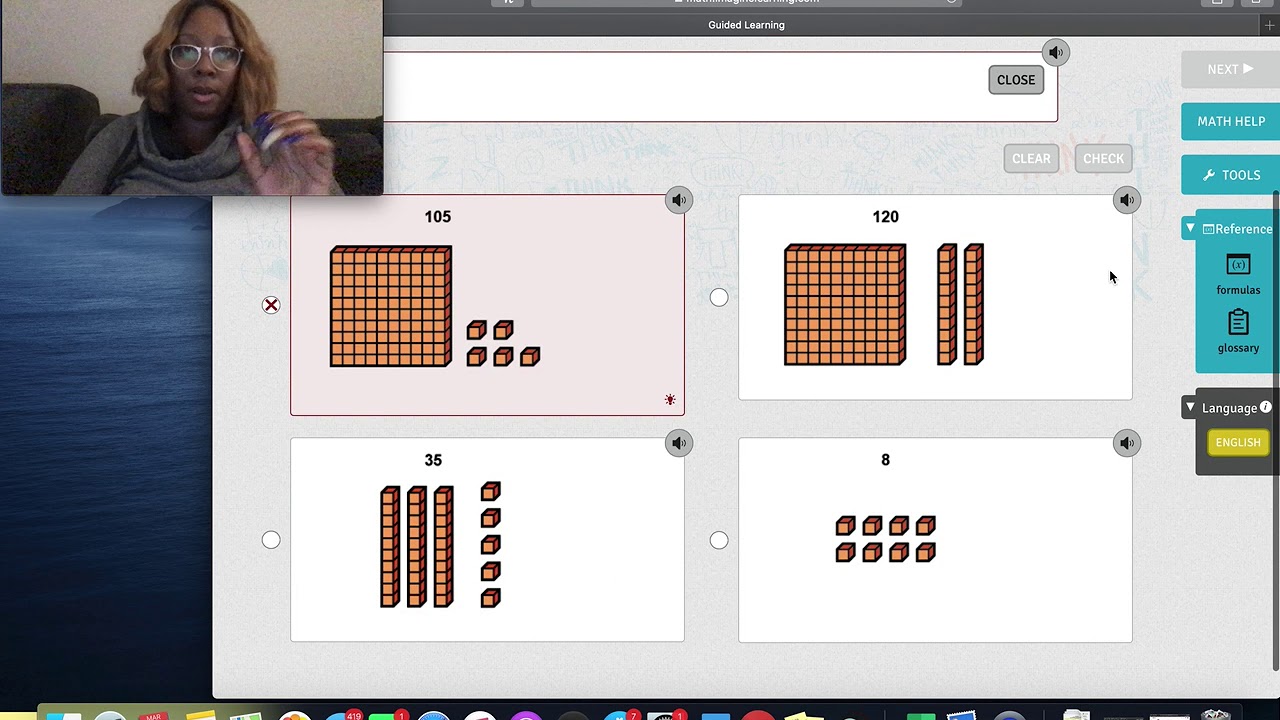Viewport: 1280px width, 720px height.
Task: Open the glossary clipboard icon
Action: [x=1238, y=323]
